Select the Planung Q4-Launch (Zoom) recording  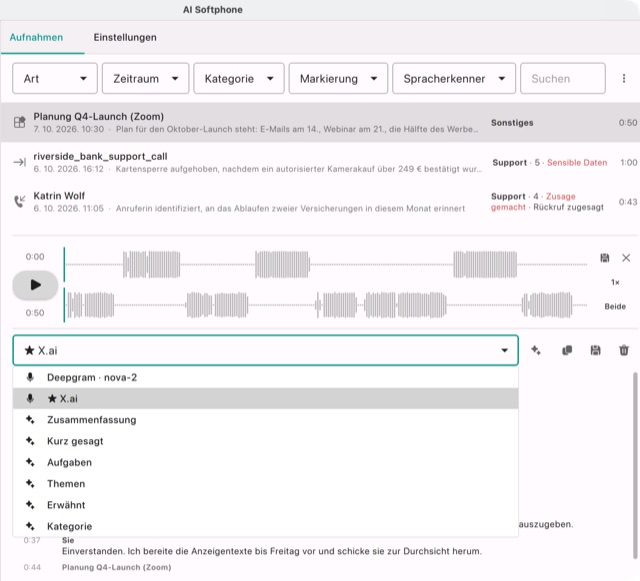(320, 122)
